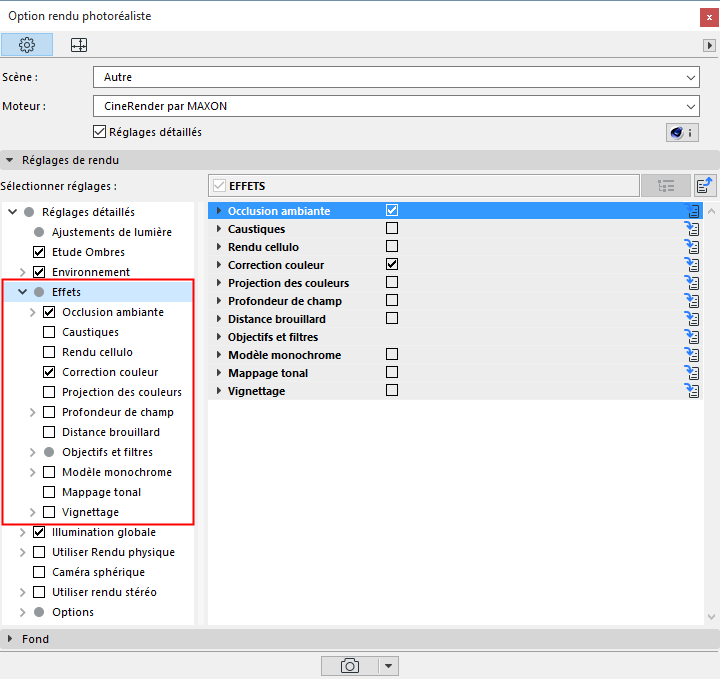Click jump icon on Distance brouillard row
The width and height of the screenshot is (720, 679).
(x=692, y=319)
